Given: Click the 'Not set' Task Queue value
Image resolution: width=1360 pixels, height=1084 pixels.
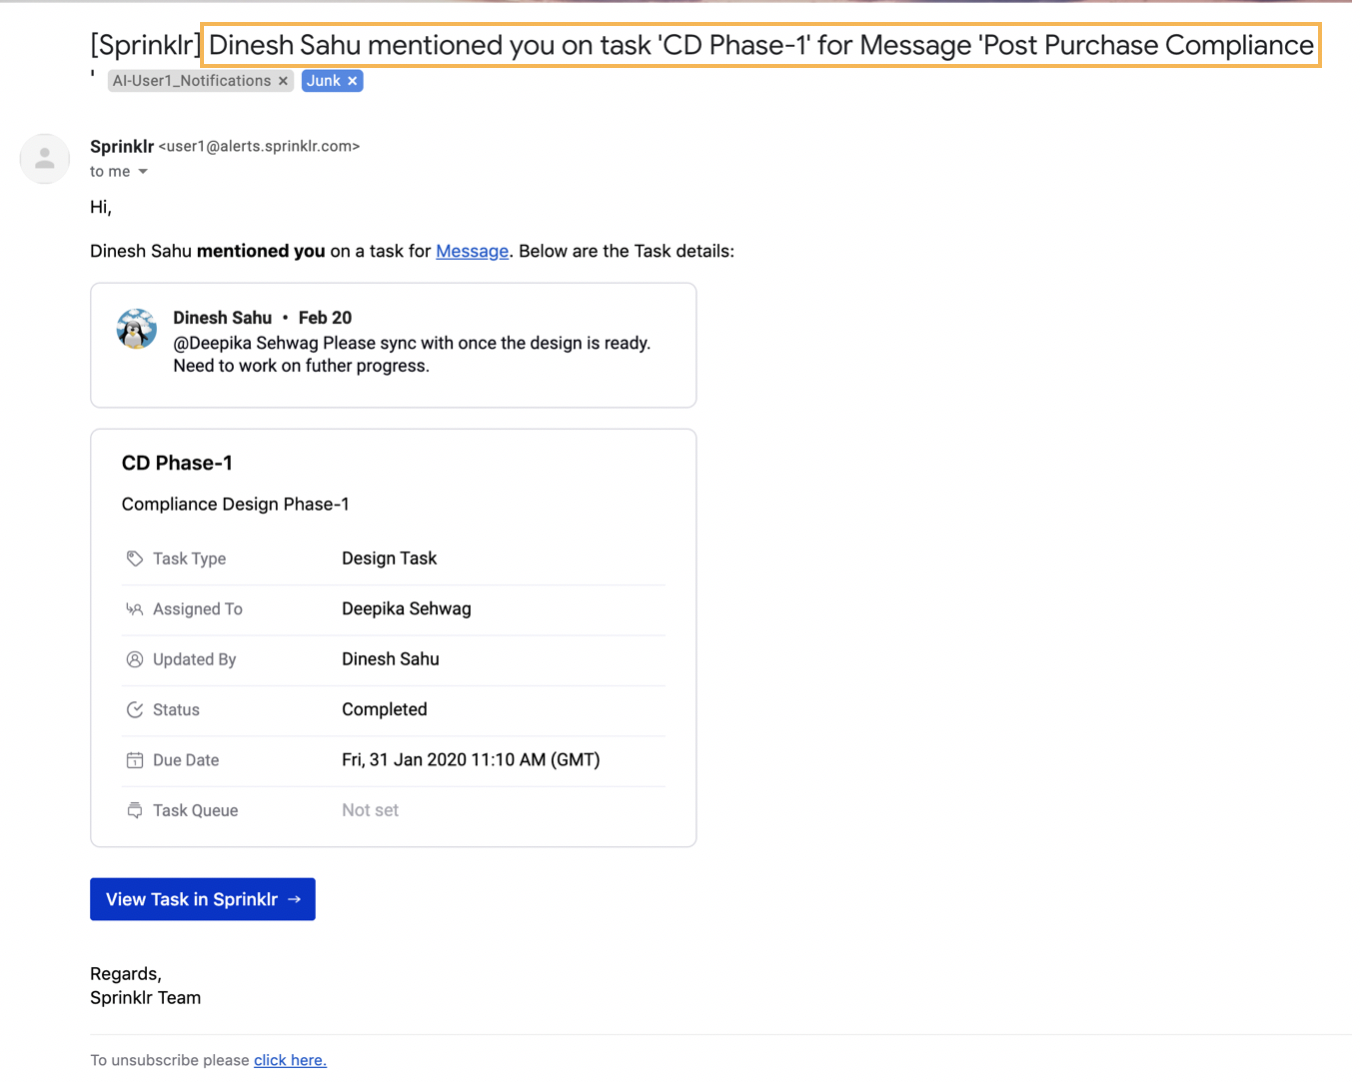Looking at the screenshot, I should (370, 810).
